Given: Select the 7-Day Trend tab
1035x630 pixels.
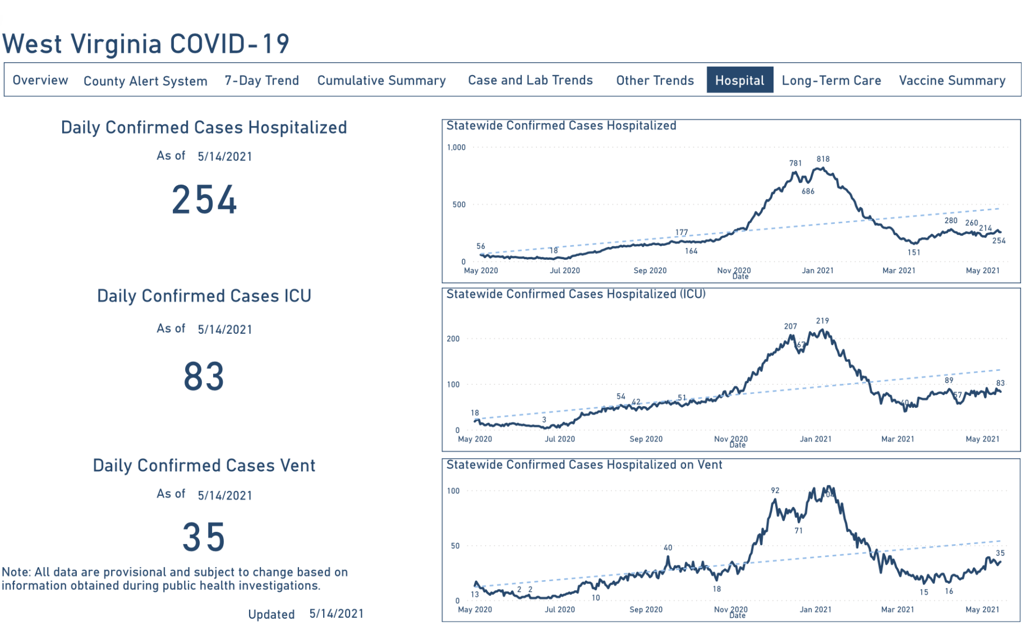Looking at the screenshot, I should pos(261,80).
